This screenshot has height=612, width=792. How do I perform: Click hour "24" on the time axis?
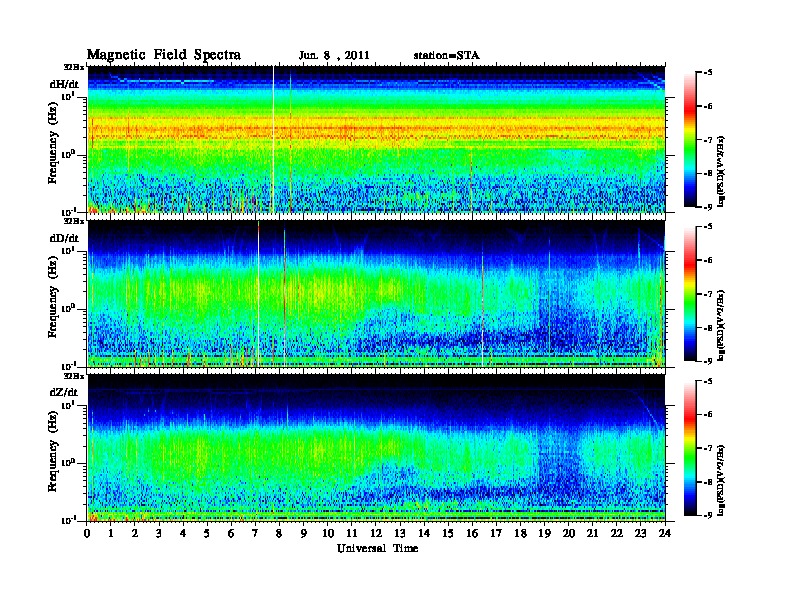665,534
